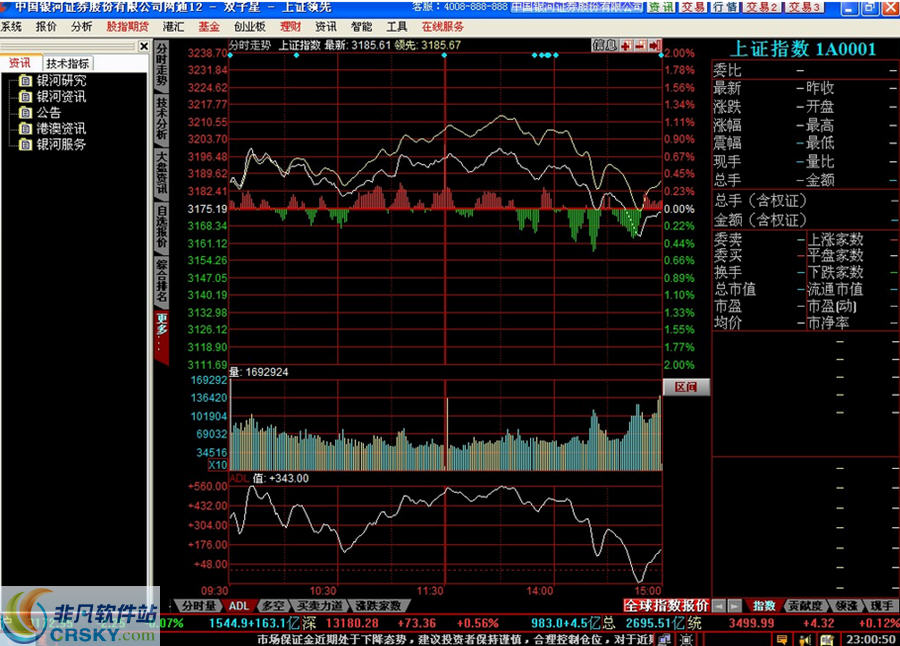Open the 资讯 menu in menu bar
This screenshot has height=646, width=900.
pos(326,27)
